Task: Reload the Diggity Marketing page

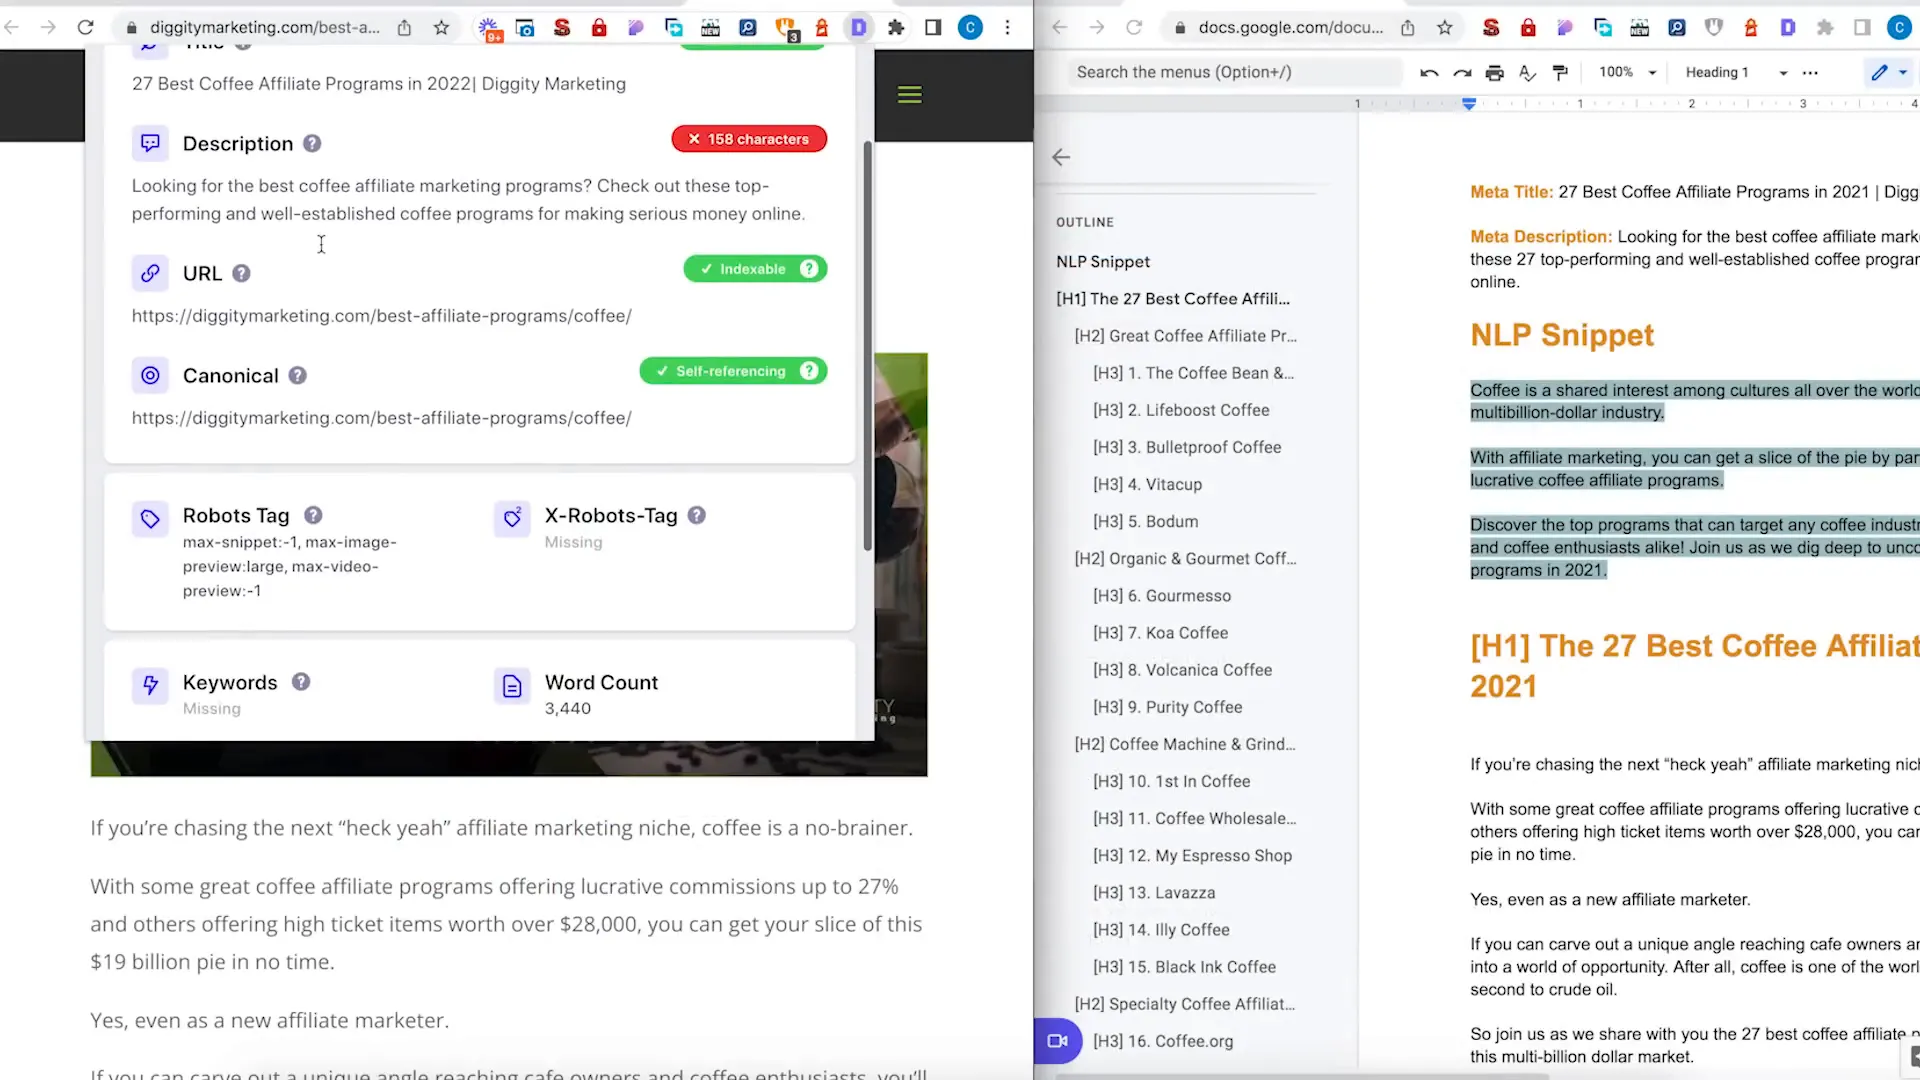Action: tap(86, 27)
